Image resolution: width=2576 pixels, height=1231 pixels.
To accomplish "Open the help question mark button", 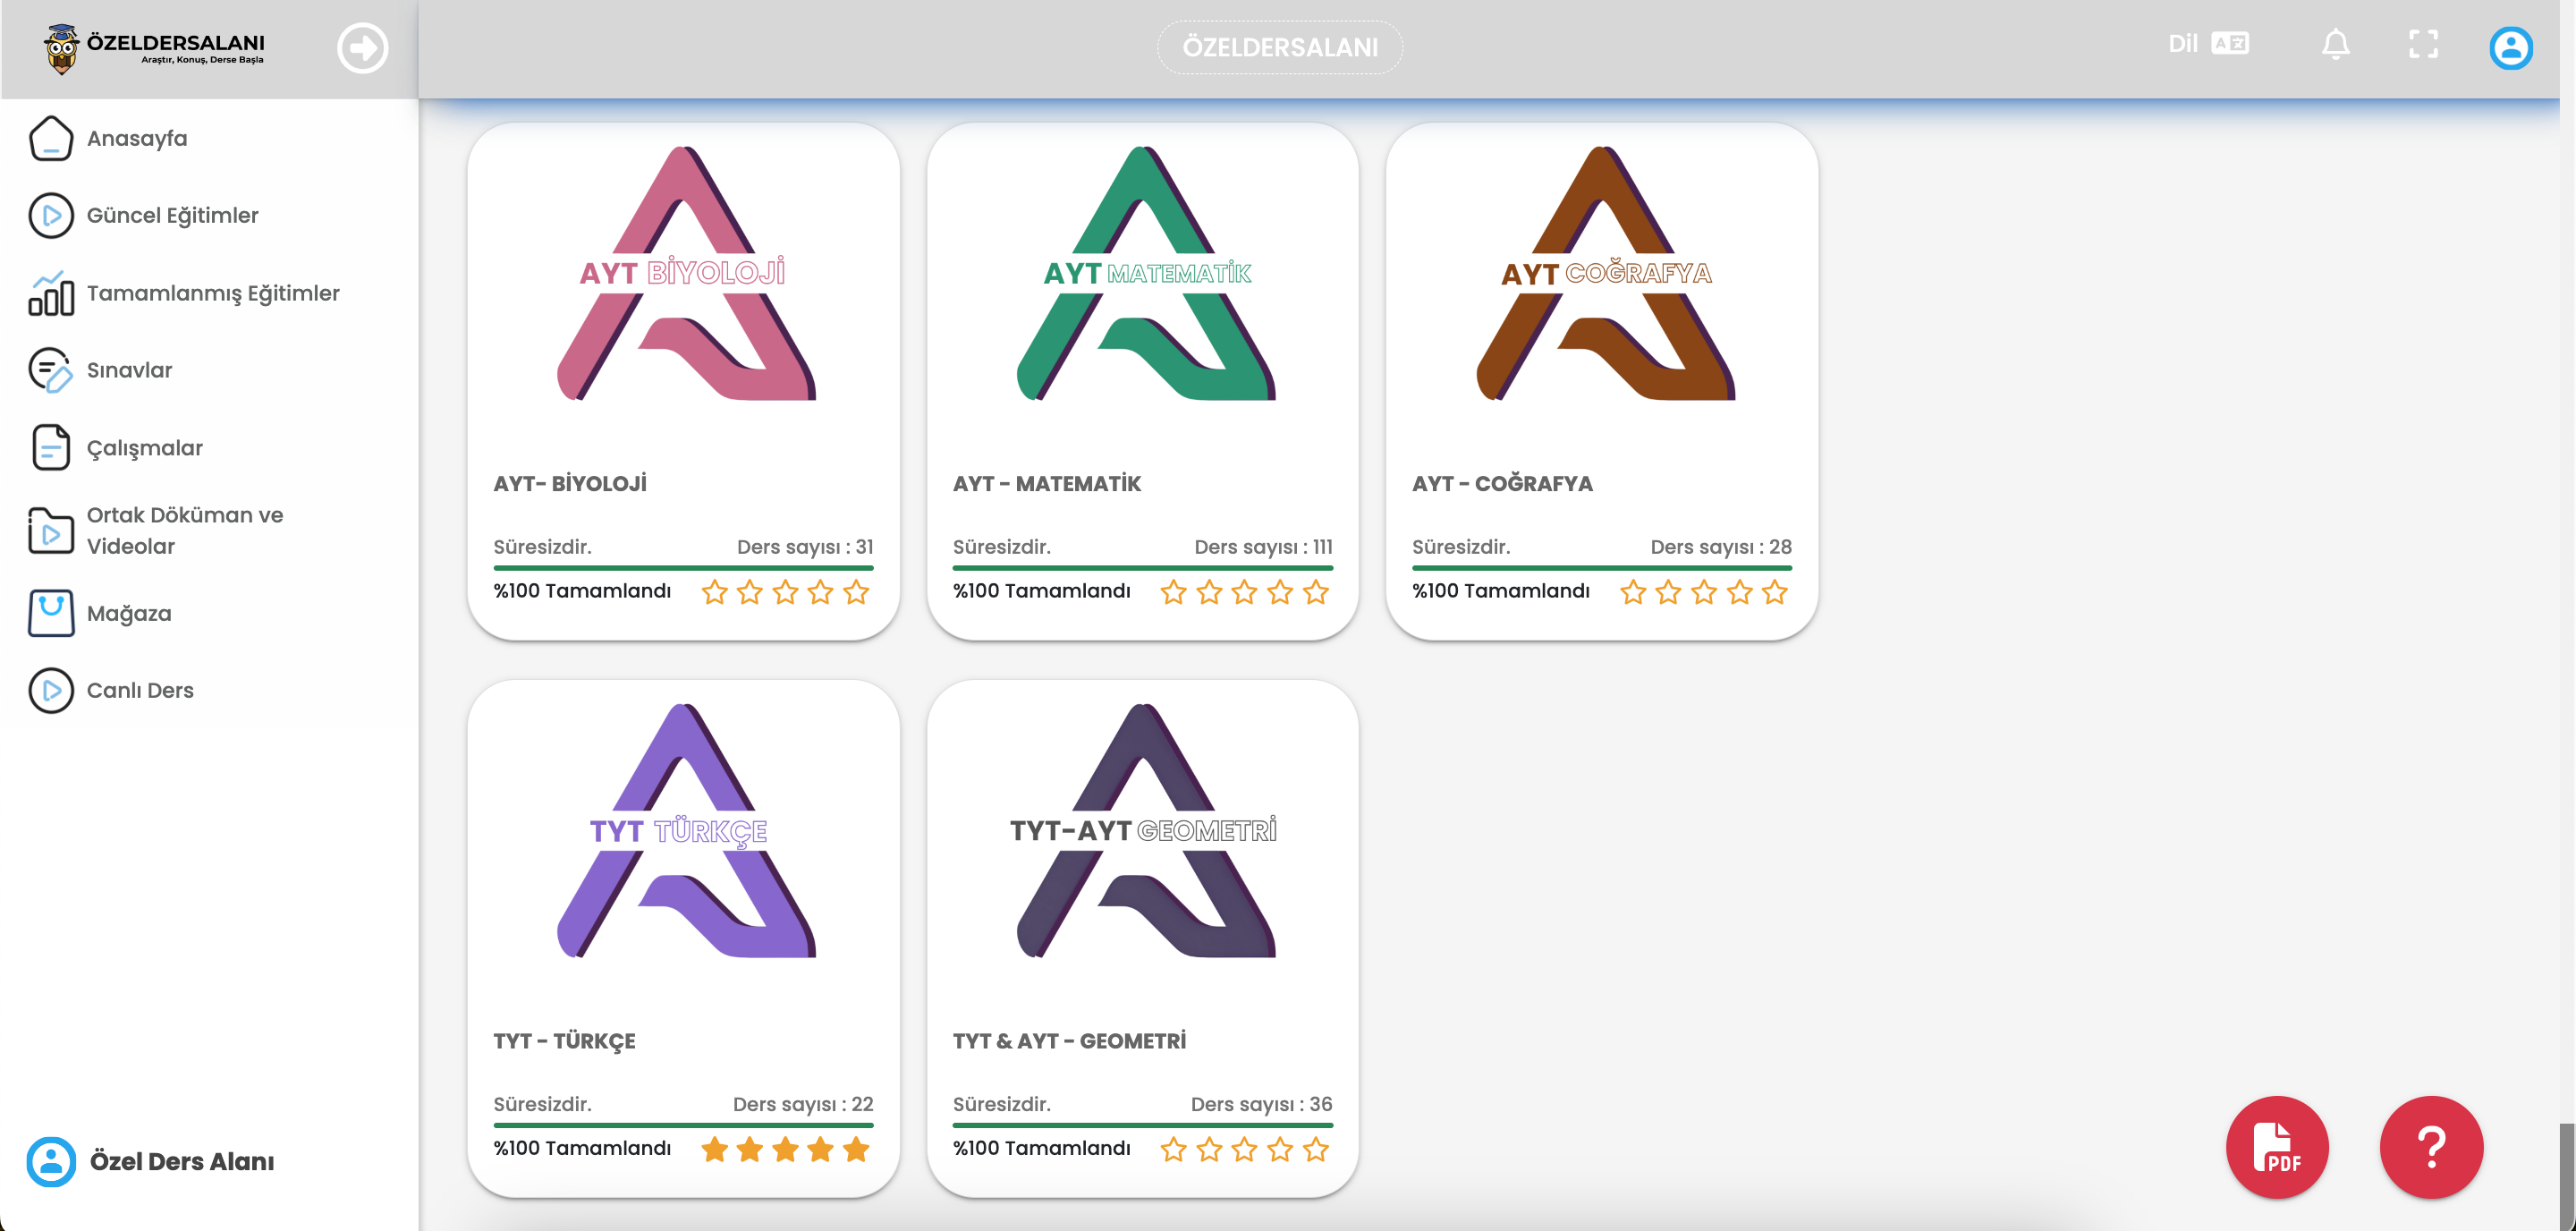I will click(x=2430, y=1147).
